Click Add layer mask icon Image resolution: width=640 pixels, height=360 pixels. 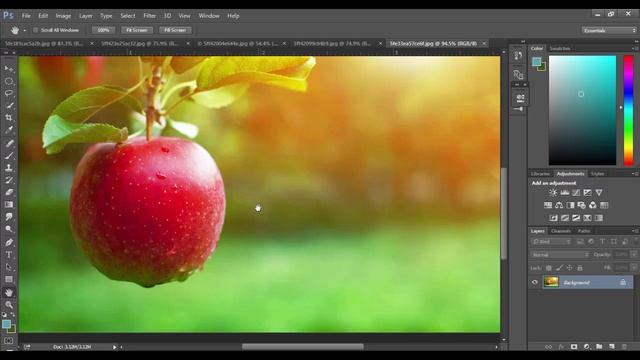point(574,347)
